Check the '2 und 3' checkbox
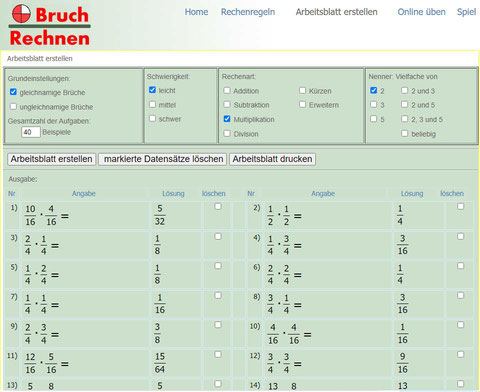 (x=404, y=90)
